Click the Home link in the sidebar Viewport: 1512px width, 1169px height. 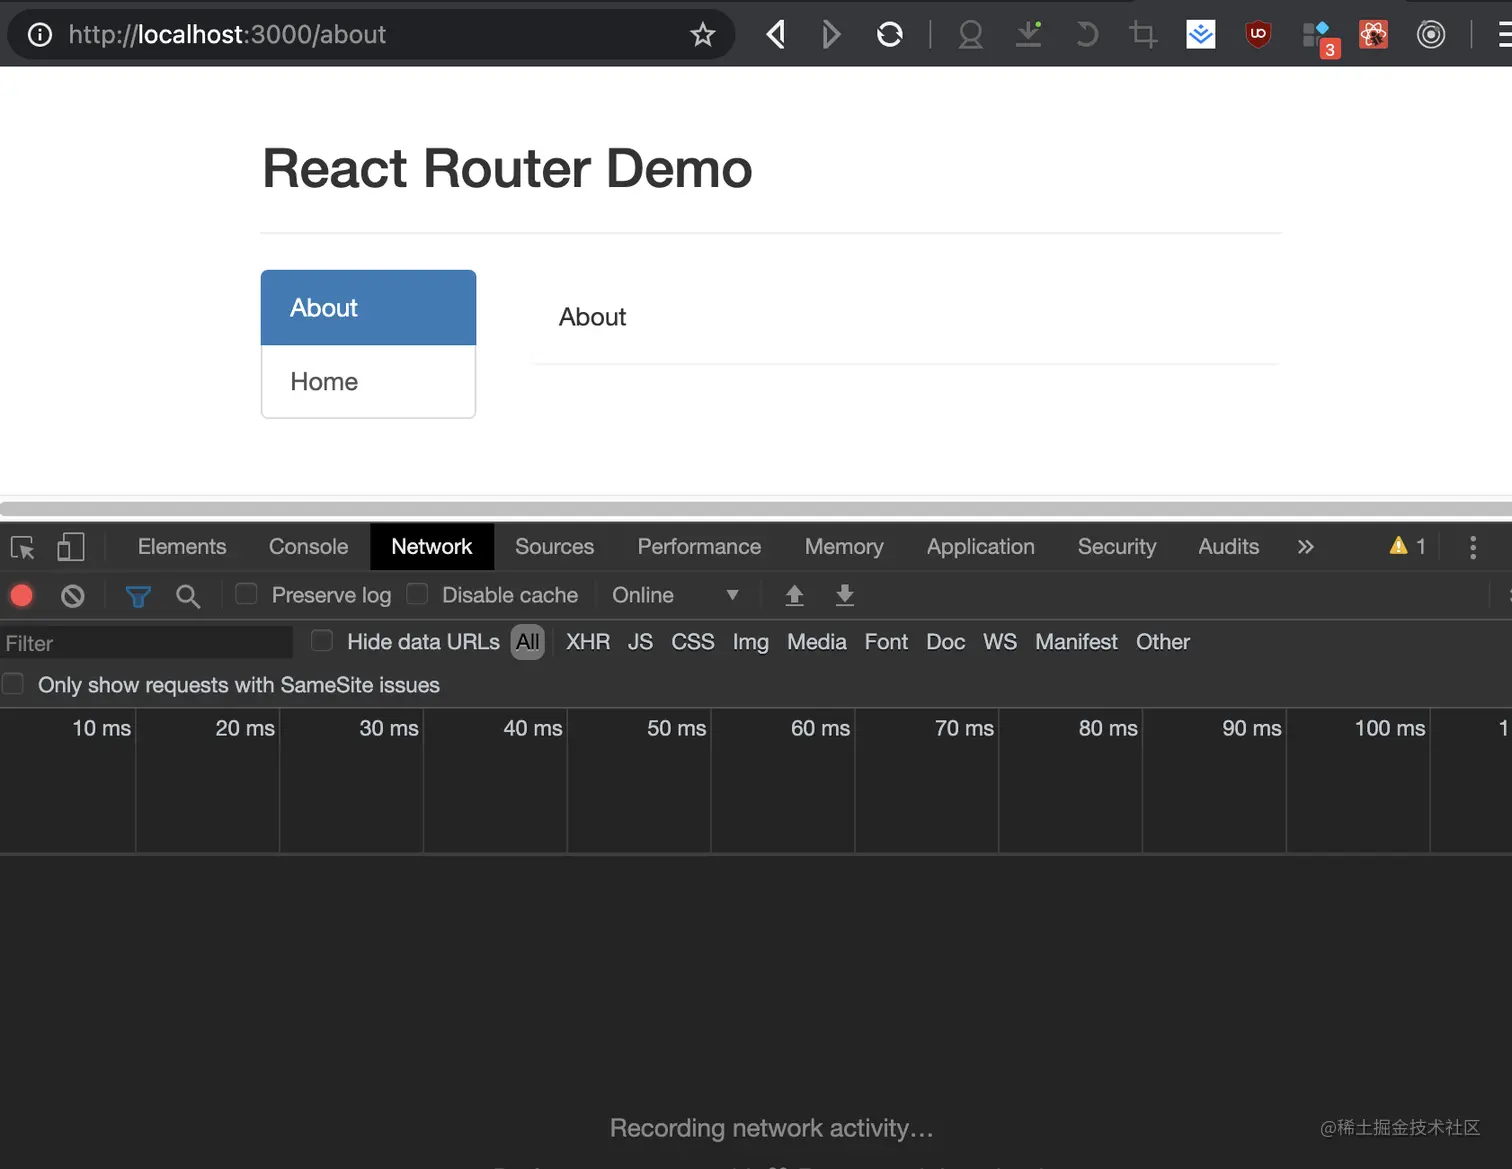pyautogui.click(x=368, y=382)
